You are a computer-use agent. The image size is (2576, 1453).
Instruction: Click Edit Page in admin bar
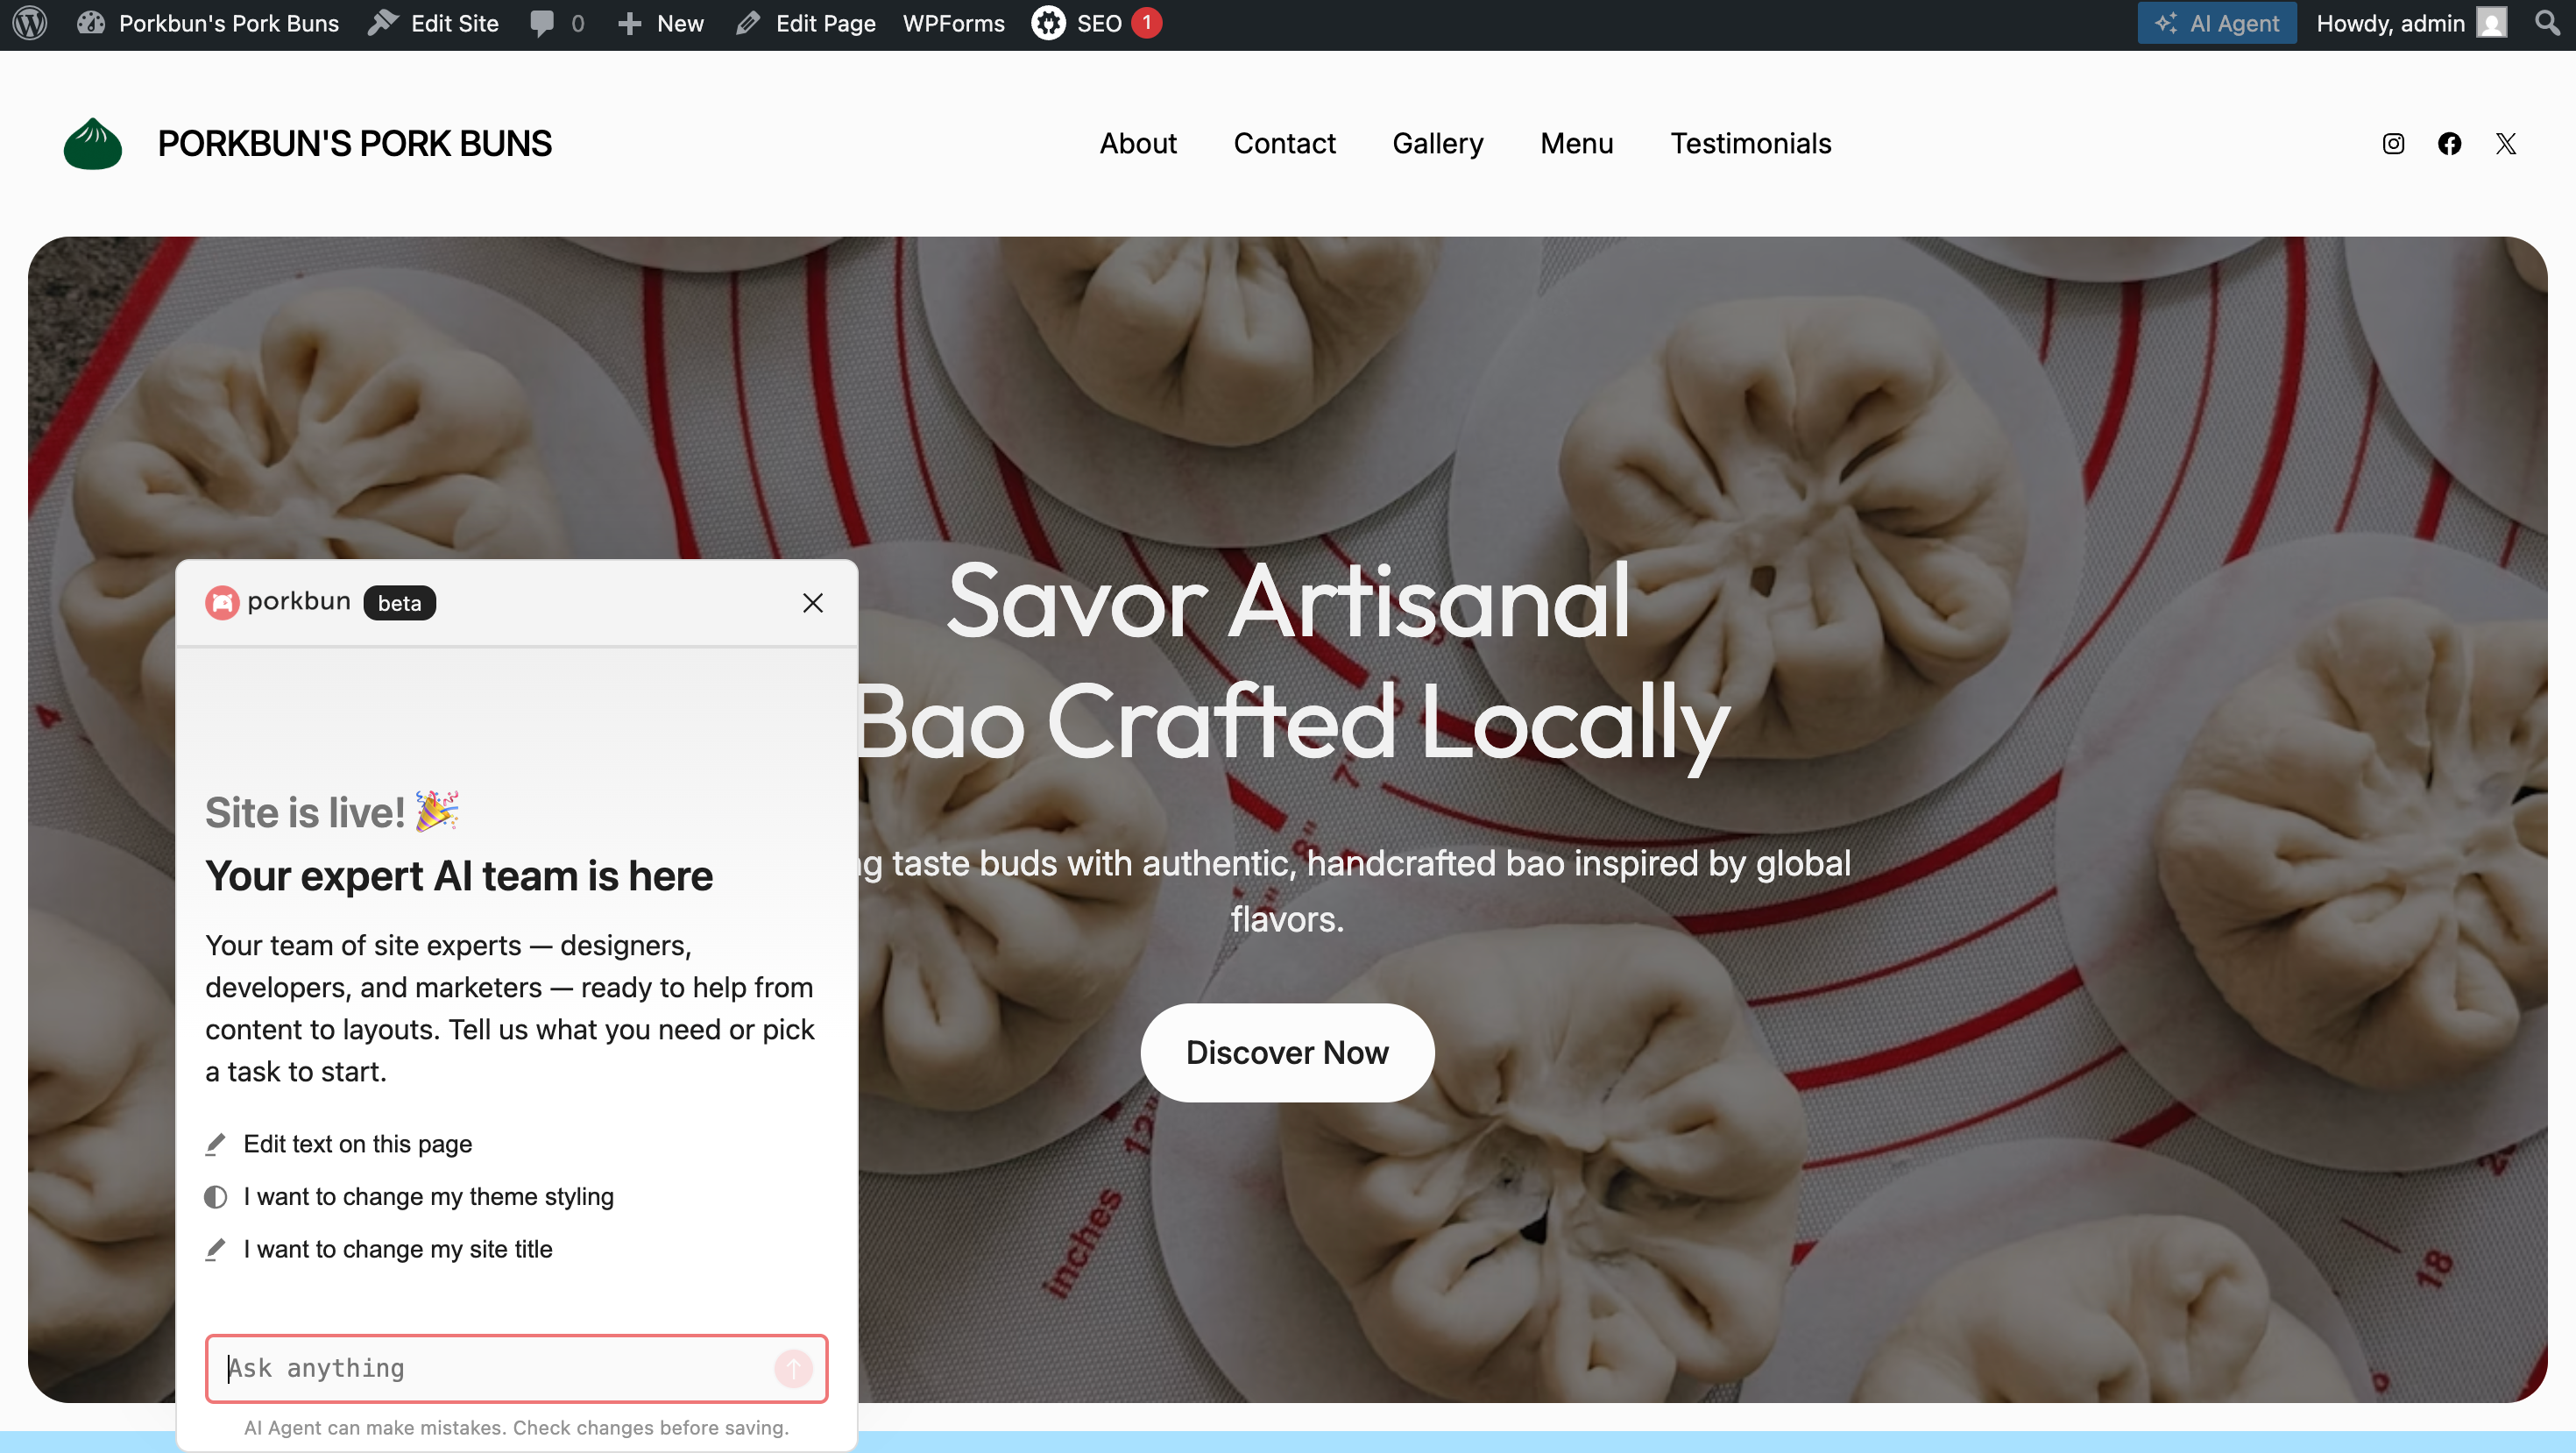tap(806, 23)
